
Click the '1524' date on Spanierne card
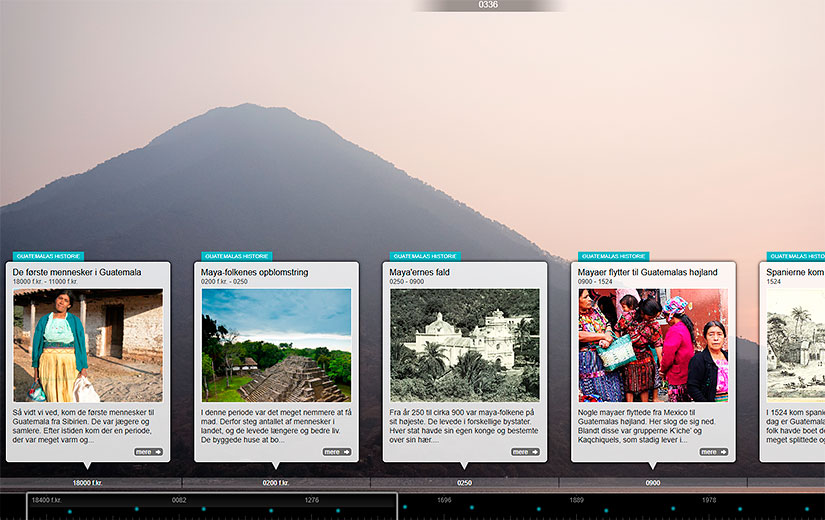[x=773, y=282]
